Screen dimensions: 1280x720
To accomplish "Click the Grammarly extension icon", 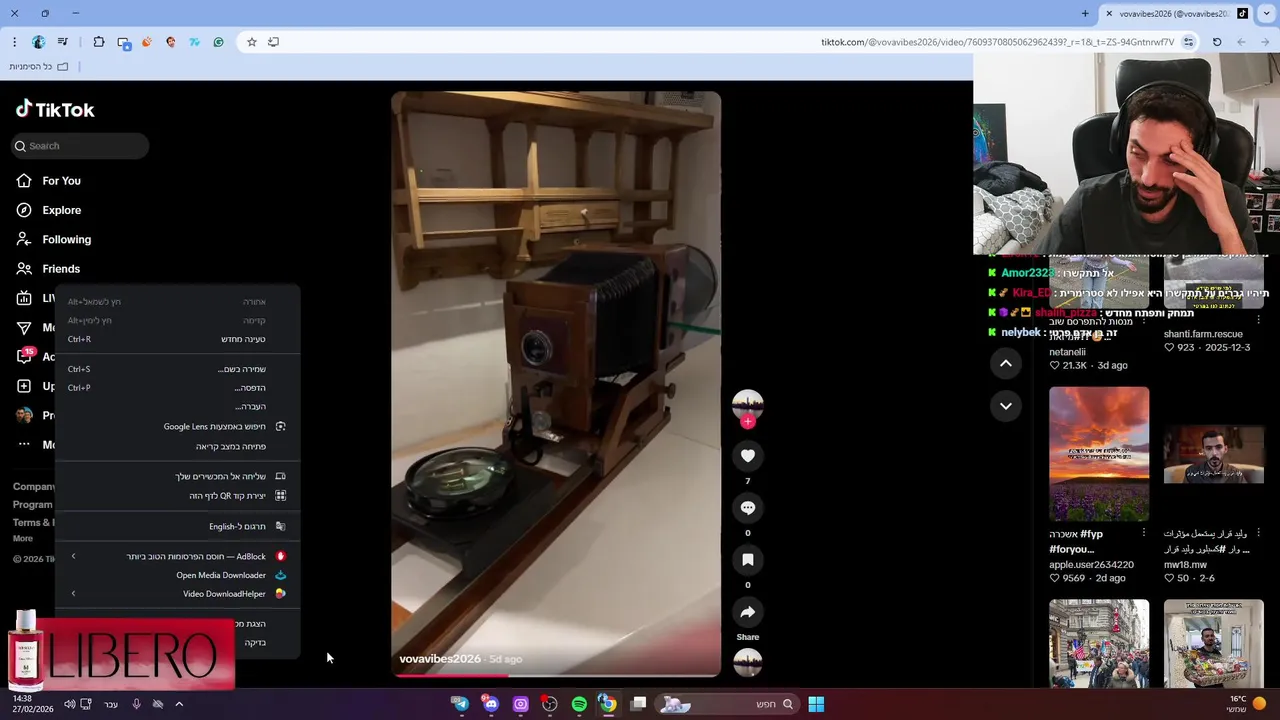I will click(x=219, y=42).
